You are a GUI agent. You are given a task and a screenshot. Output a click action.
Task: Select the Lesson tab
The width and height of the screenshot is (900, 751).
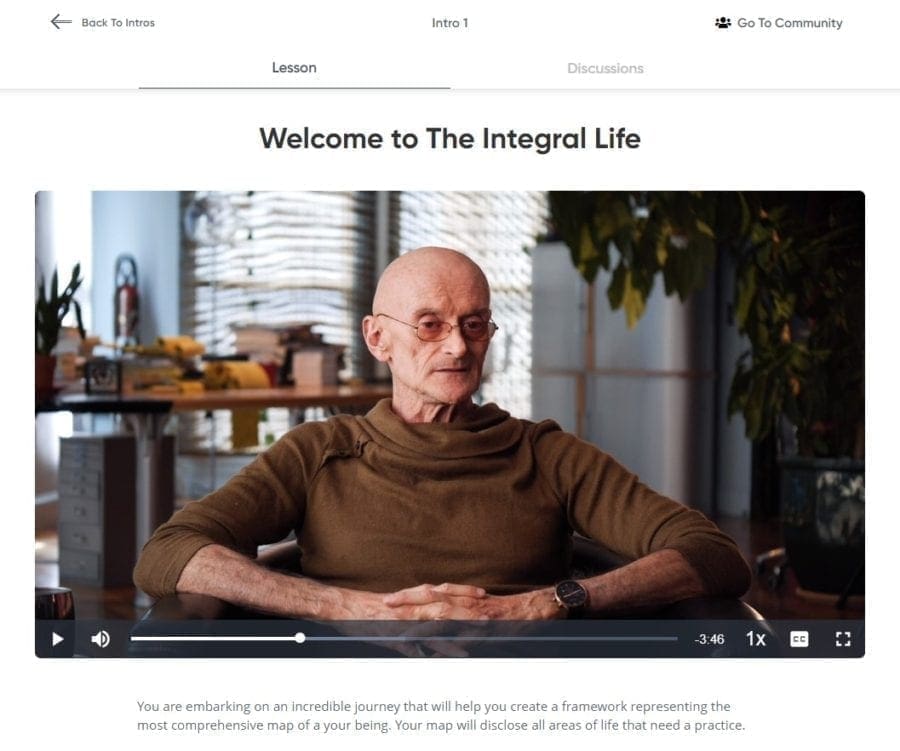[x=294, y=68]
